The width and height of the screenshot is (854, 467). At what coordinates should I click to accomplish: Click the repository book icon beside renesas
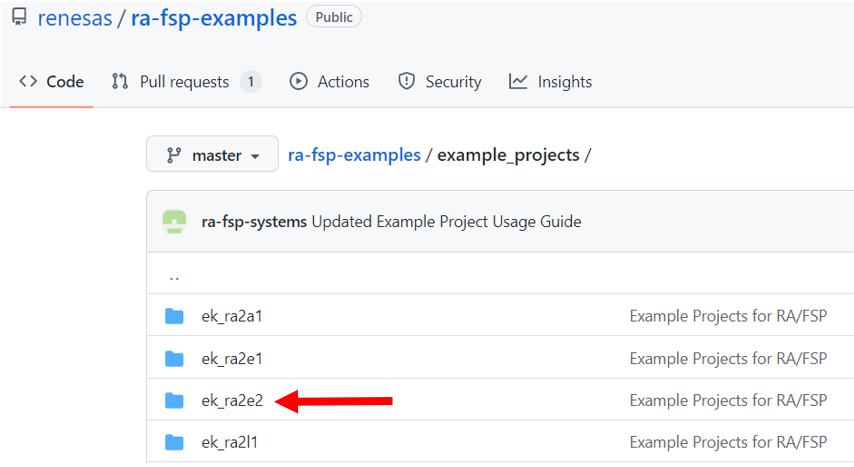pos(19,16)
